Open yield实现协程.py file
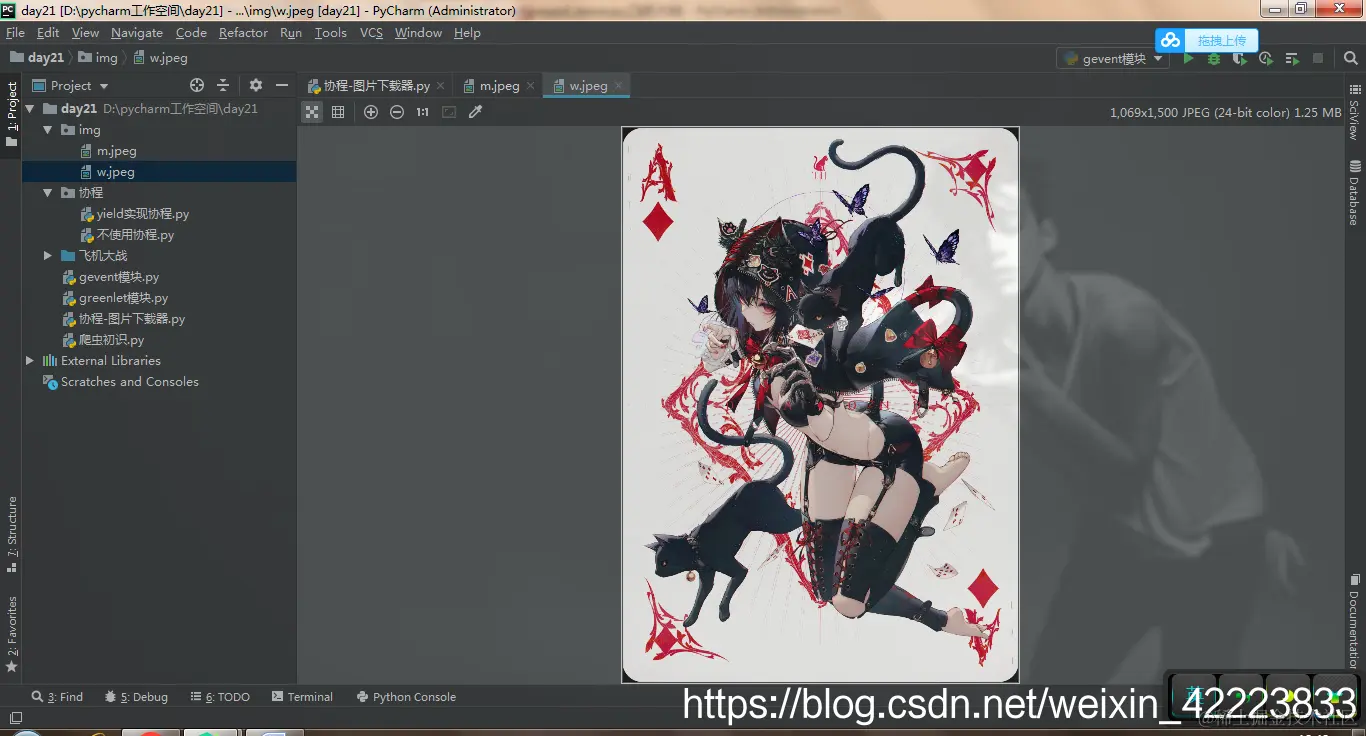1366x736 pixels. 142,214
